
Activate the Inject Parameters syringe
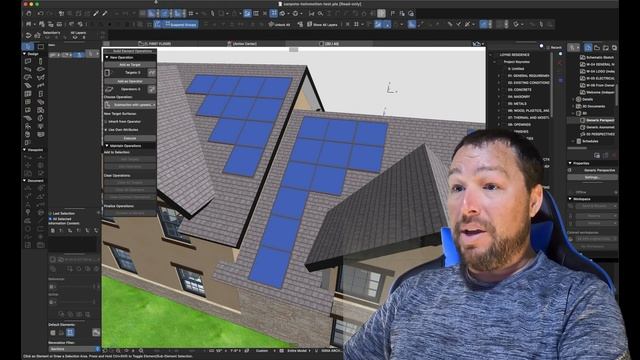coord(105,13)
